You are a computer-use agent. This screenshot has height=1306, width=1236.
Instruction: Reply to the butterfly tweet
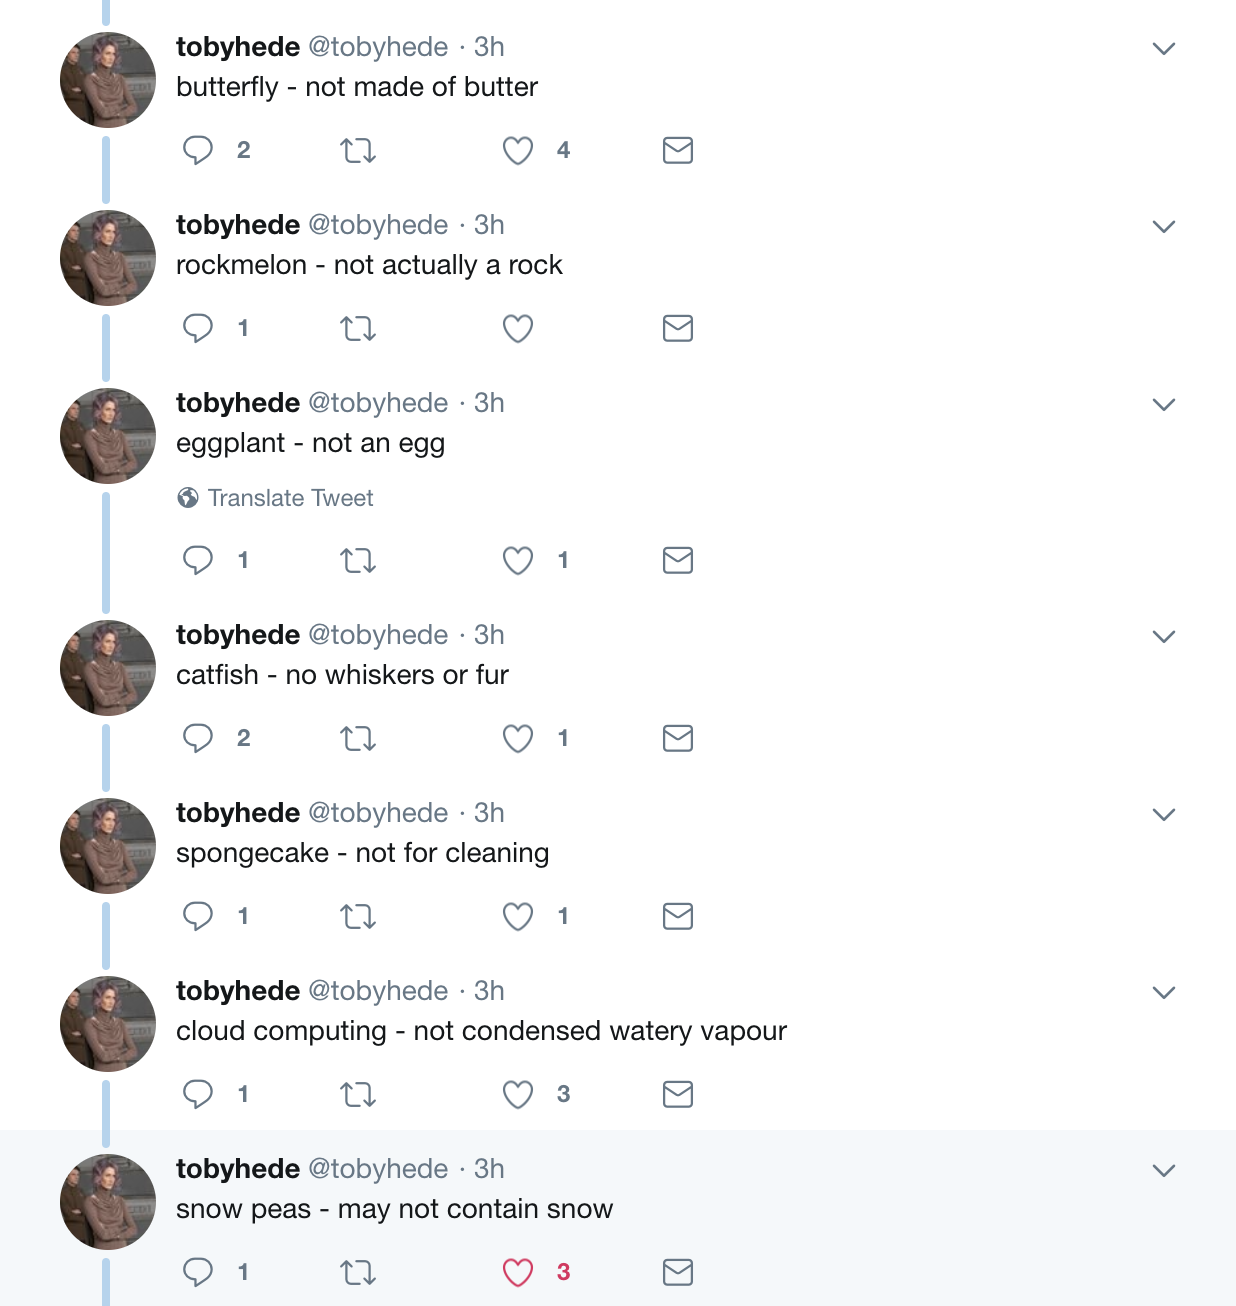coord(198,150)
